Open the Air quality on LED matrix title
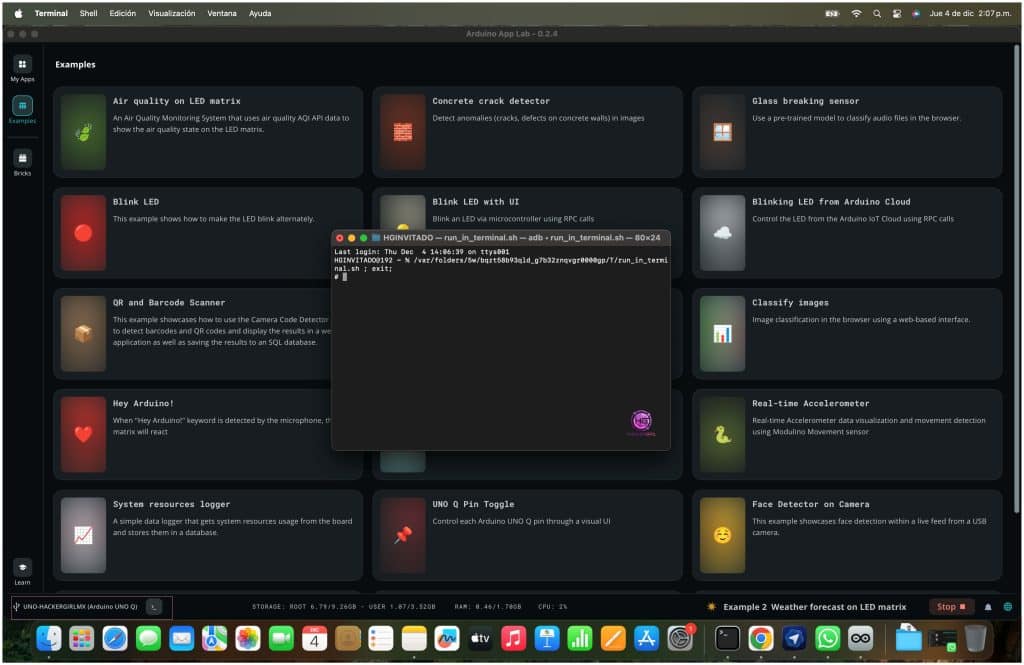 pos(176,101)
